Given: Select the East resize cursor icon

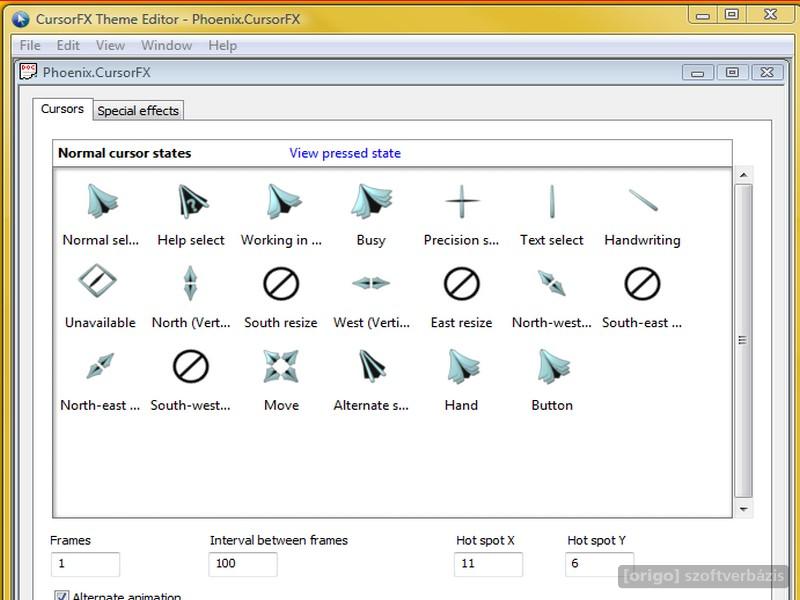Looking at the screenshot, I should [x=462, y=284].
